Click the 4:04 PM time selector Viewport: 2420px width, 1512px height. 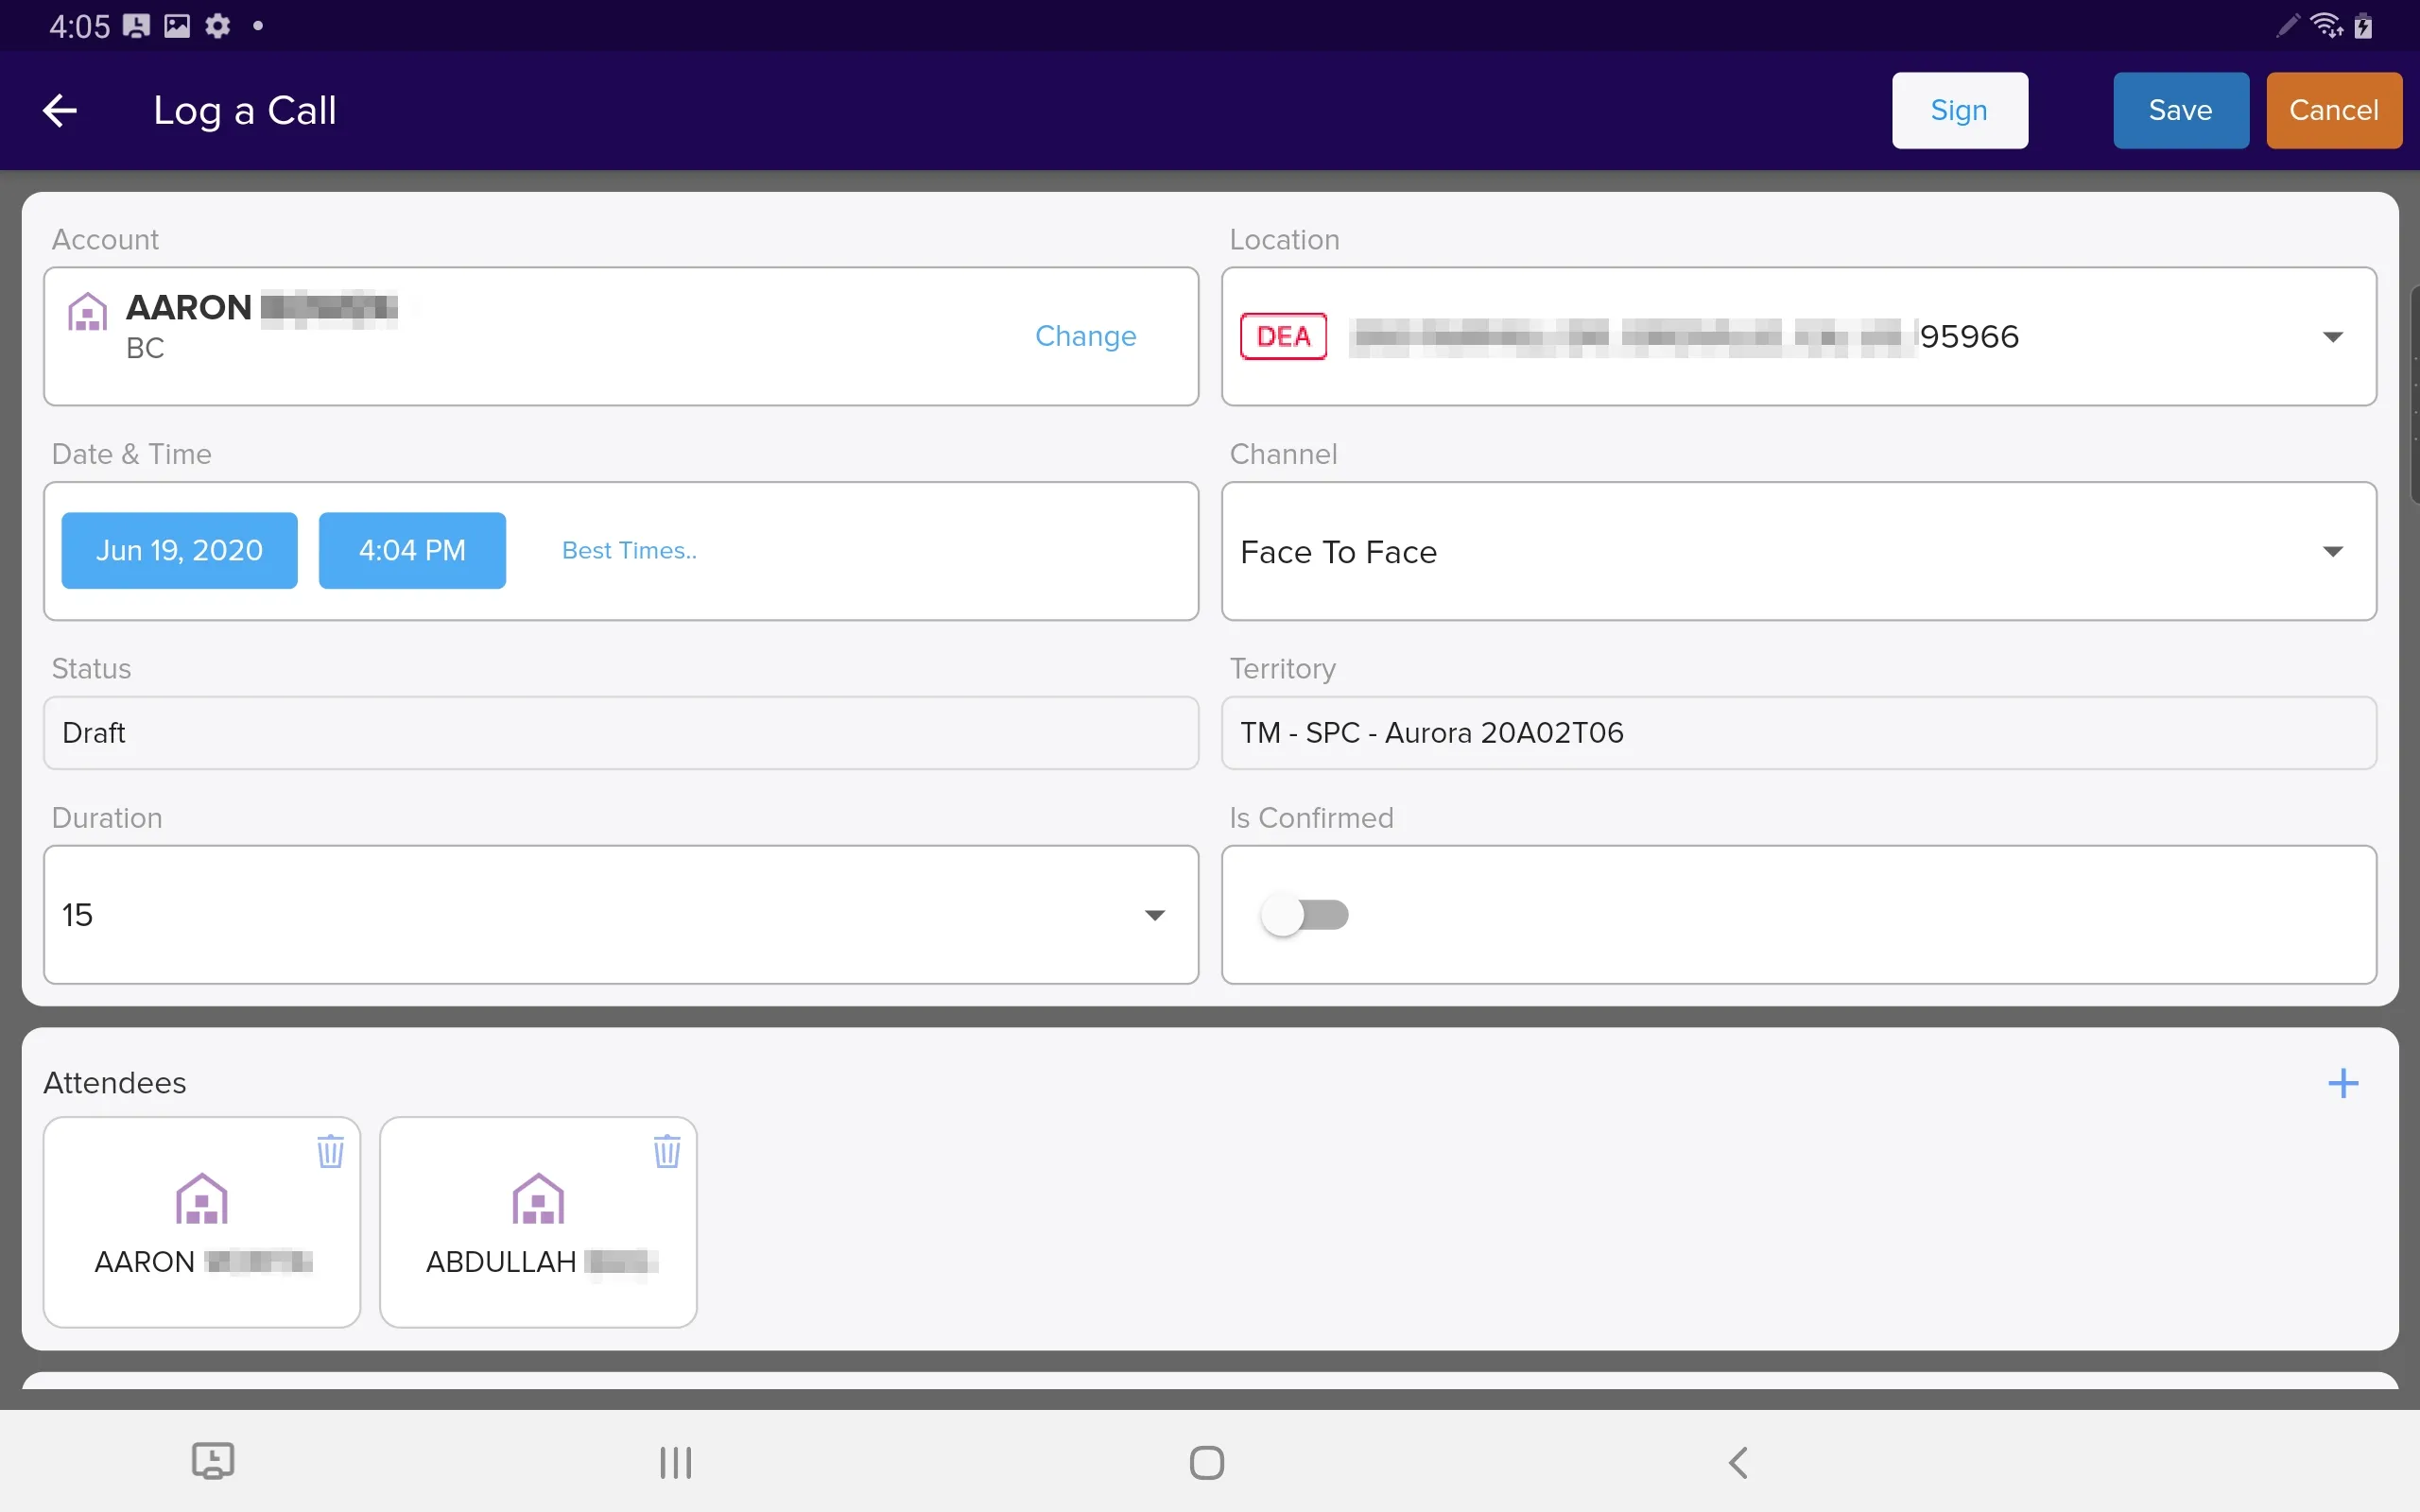[x=411, y=550]
